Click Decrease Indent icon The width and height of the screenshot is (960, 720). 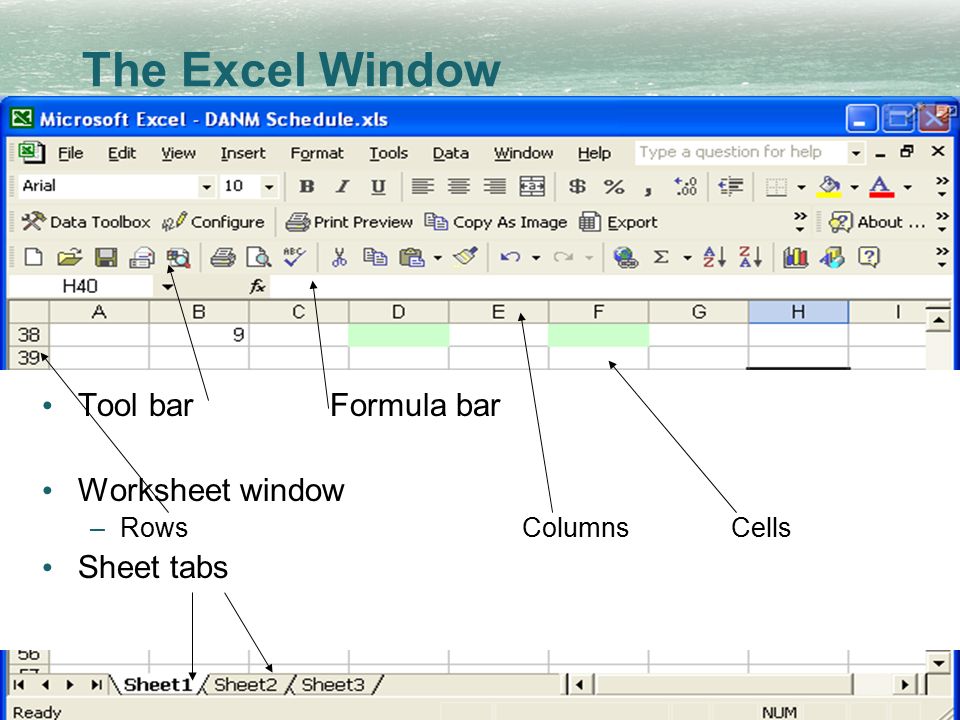click(x=730, y=186)
